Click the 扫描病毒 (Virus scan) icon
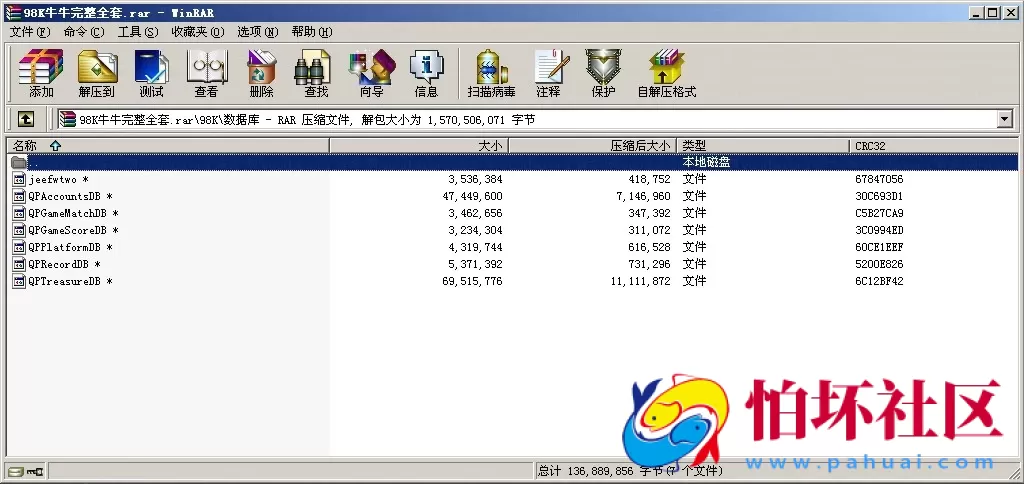The image size is (1024, 484). pyautogui.click(x=491, y=73)
